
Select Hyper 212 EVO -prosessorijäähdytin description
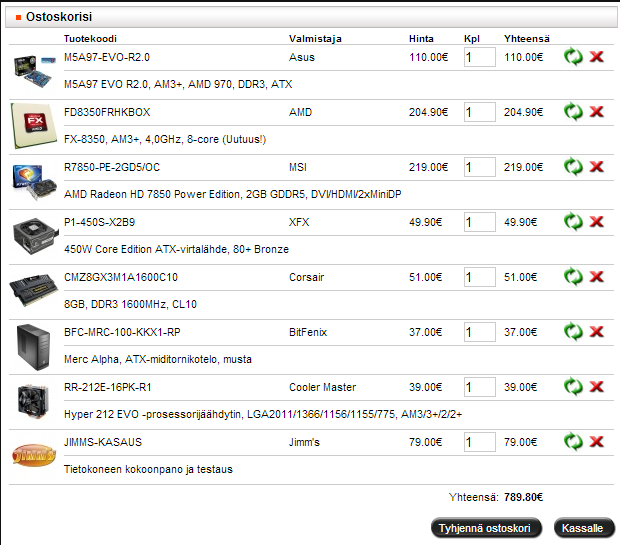(x=263, y=414)
